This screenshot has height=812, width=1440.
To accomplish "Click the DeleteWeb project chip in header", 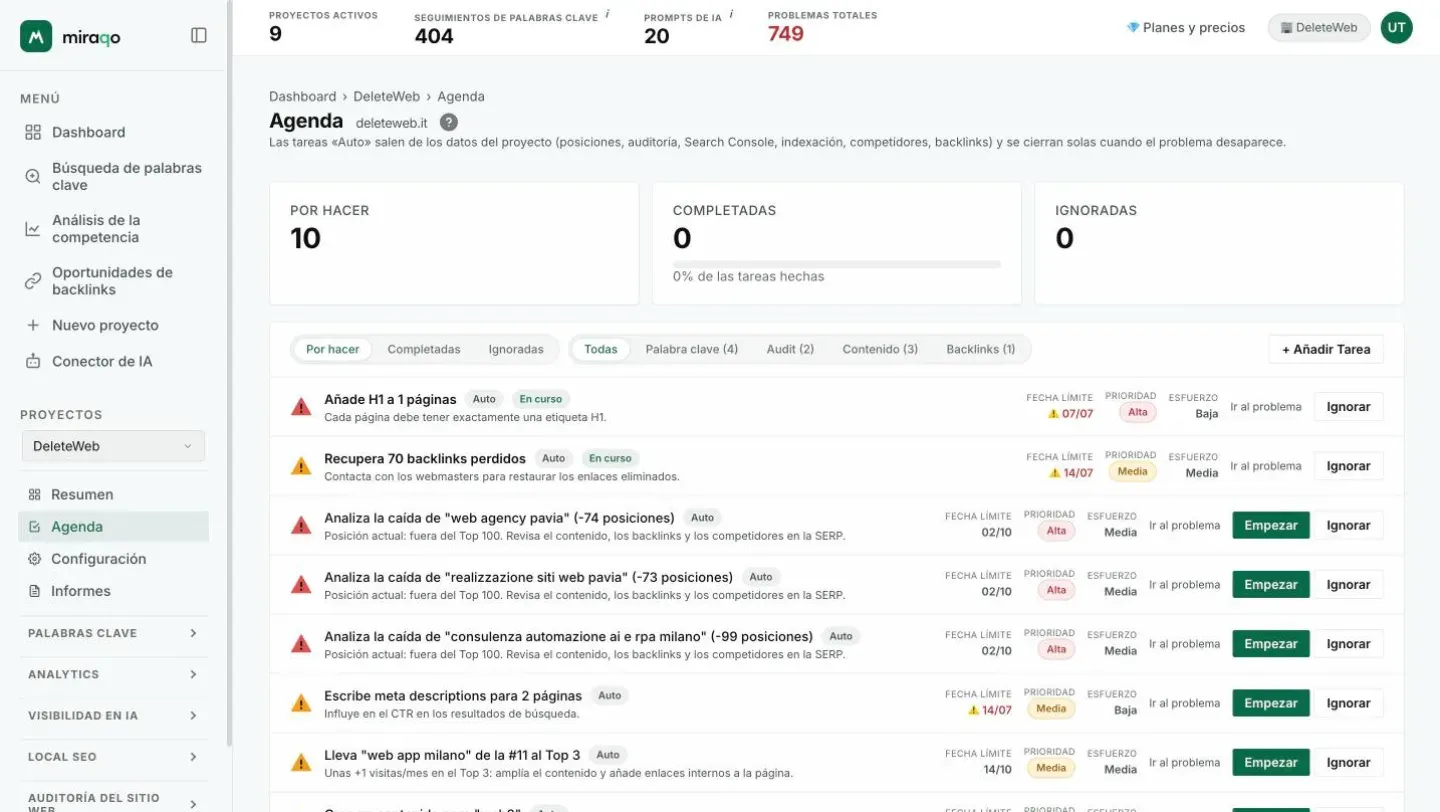I will pos(1319,28).
